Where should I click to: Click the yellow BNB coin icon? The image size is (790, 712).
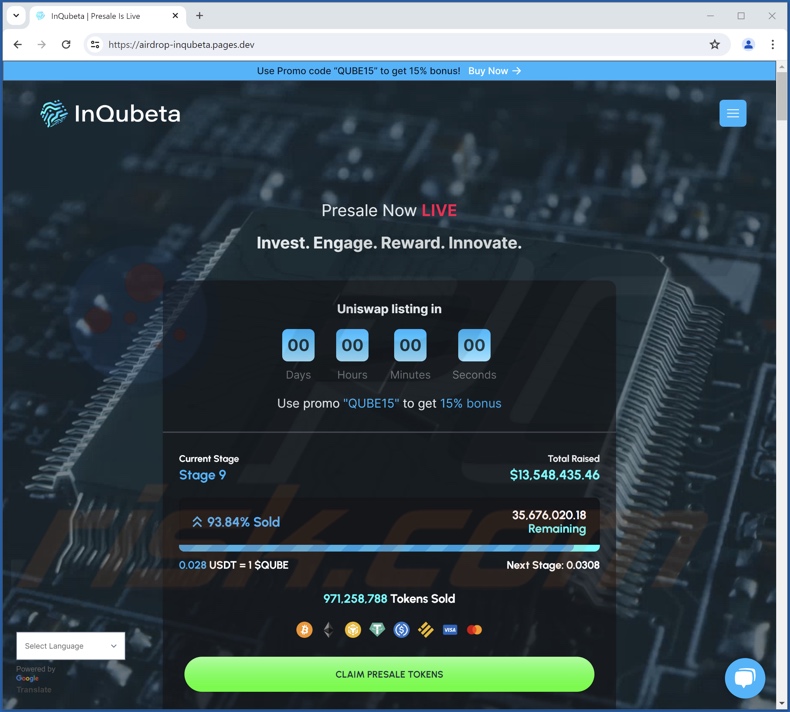point(353,629)
